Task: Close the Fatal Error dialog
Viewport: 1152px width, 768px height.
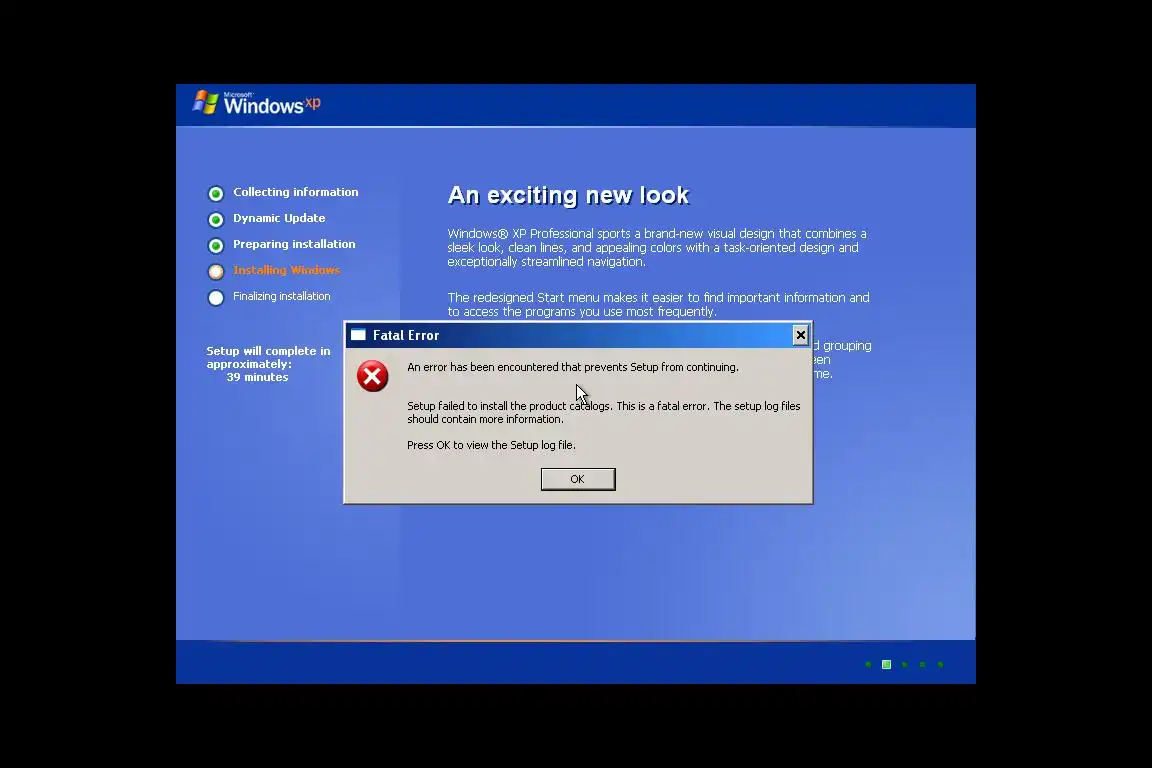Action: (800, 335)
